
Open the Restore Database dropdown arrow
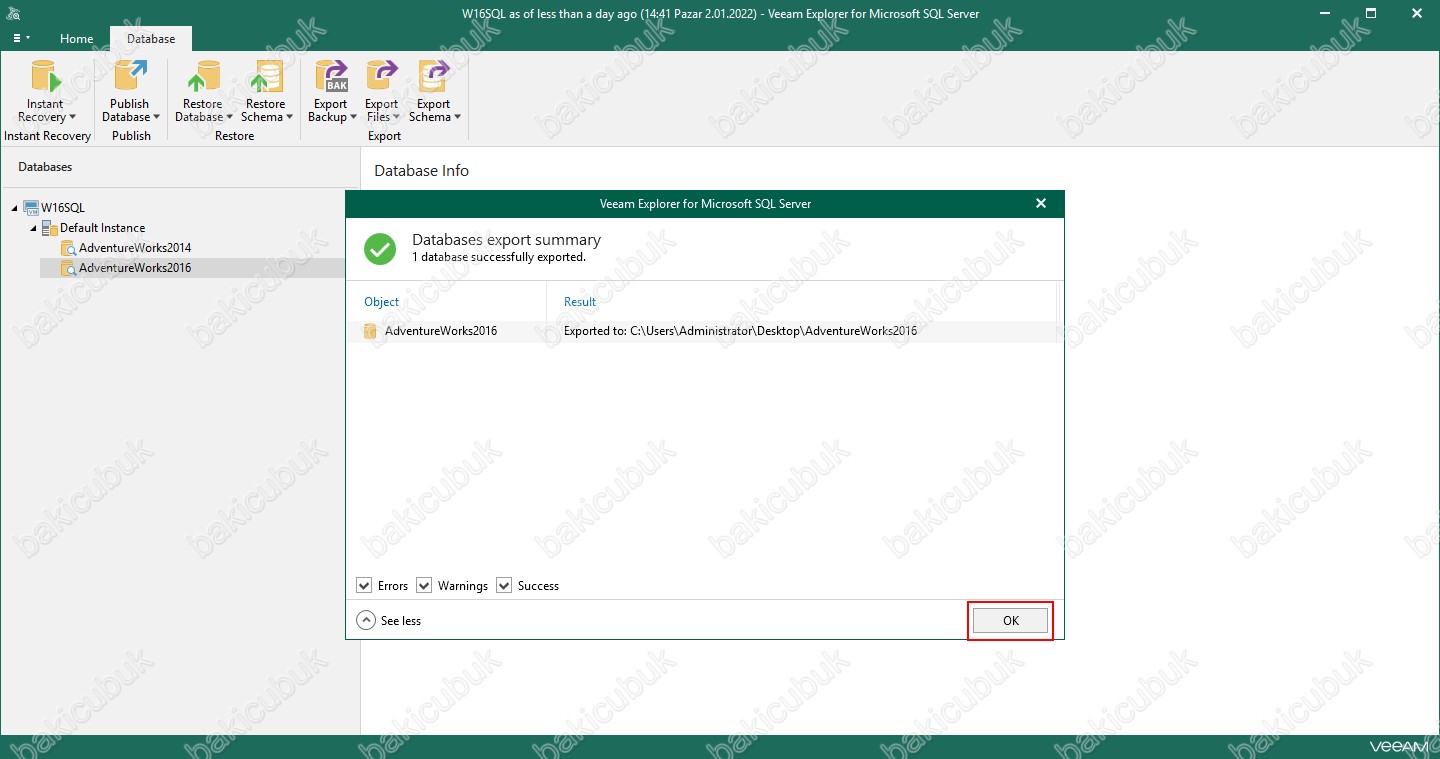pos(229,118)
